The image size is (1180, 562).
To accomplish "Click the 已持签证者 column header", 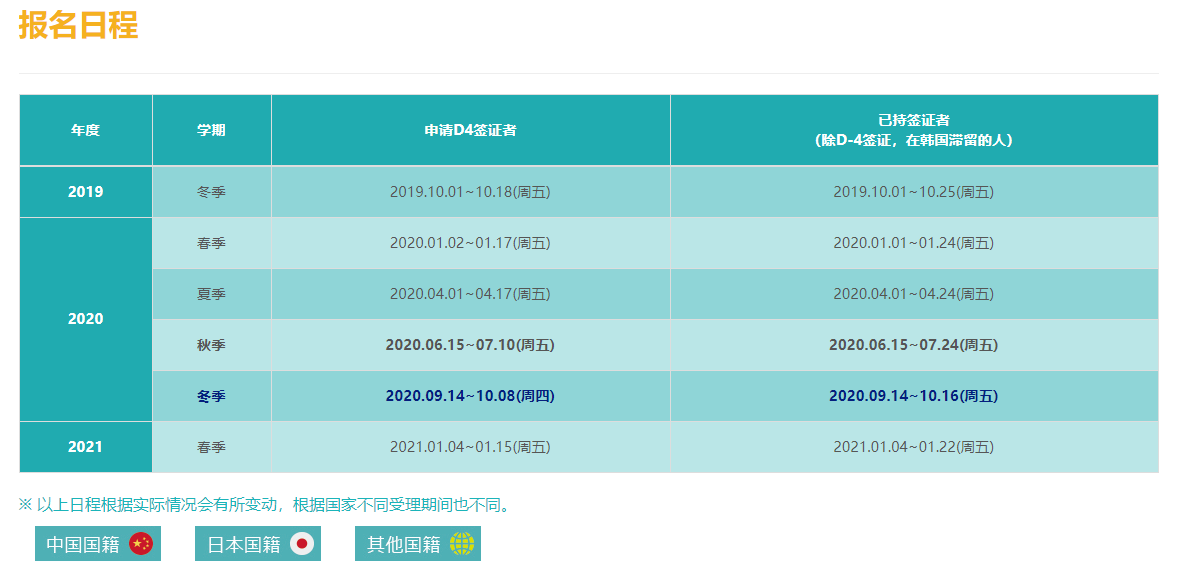I will (914, 130).
